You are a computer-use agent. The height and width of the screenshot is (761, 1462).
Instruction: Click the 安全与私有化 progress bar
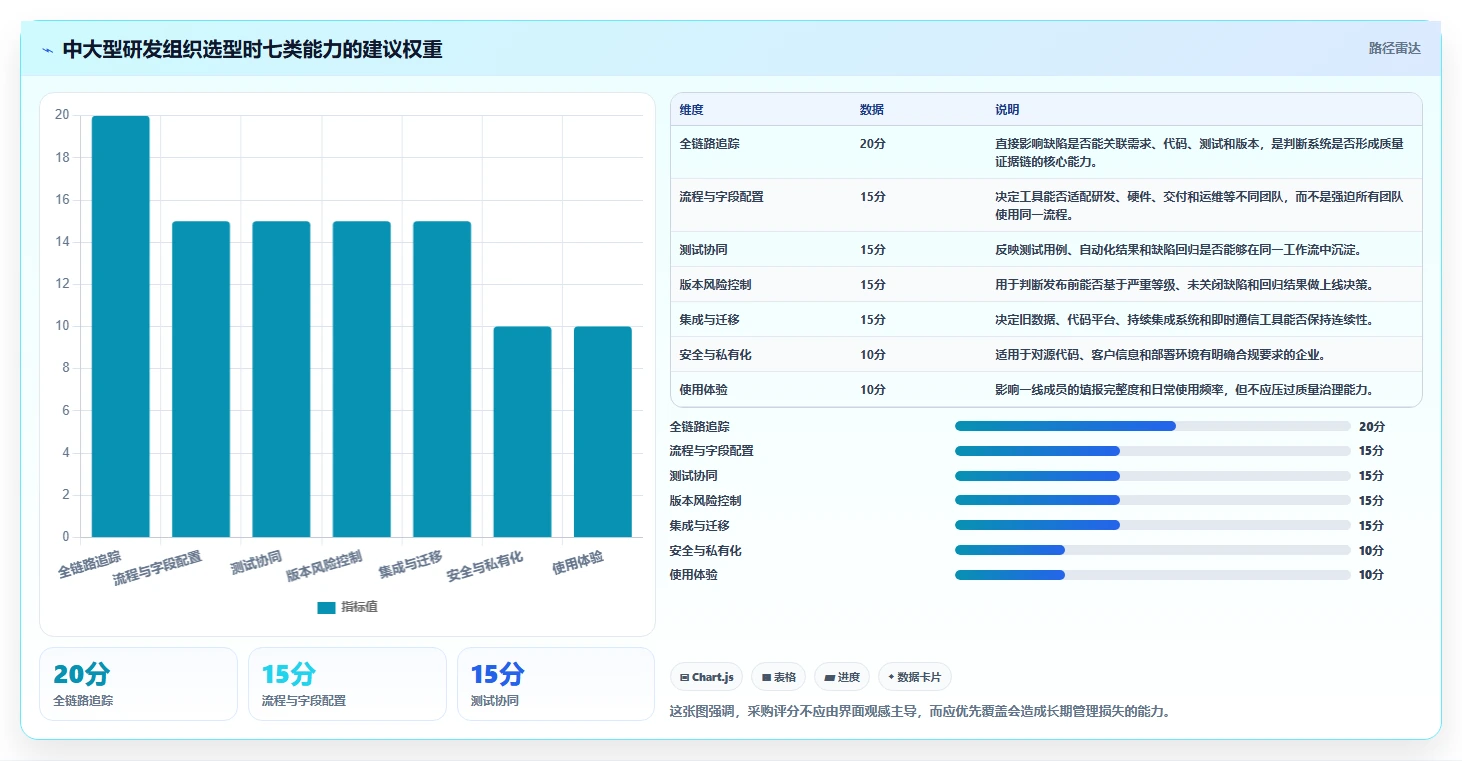coord(1152,550)
